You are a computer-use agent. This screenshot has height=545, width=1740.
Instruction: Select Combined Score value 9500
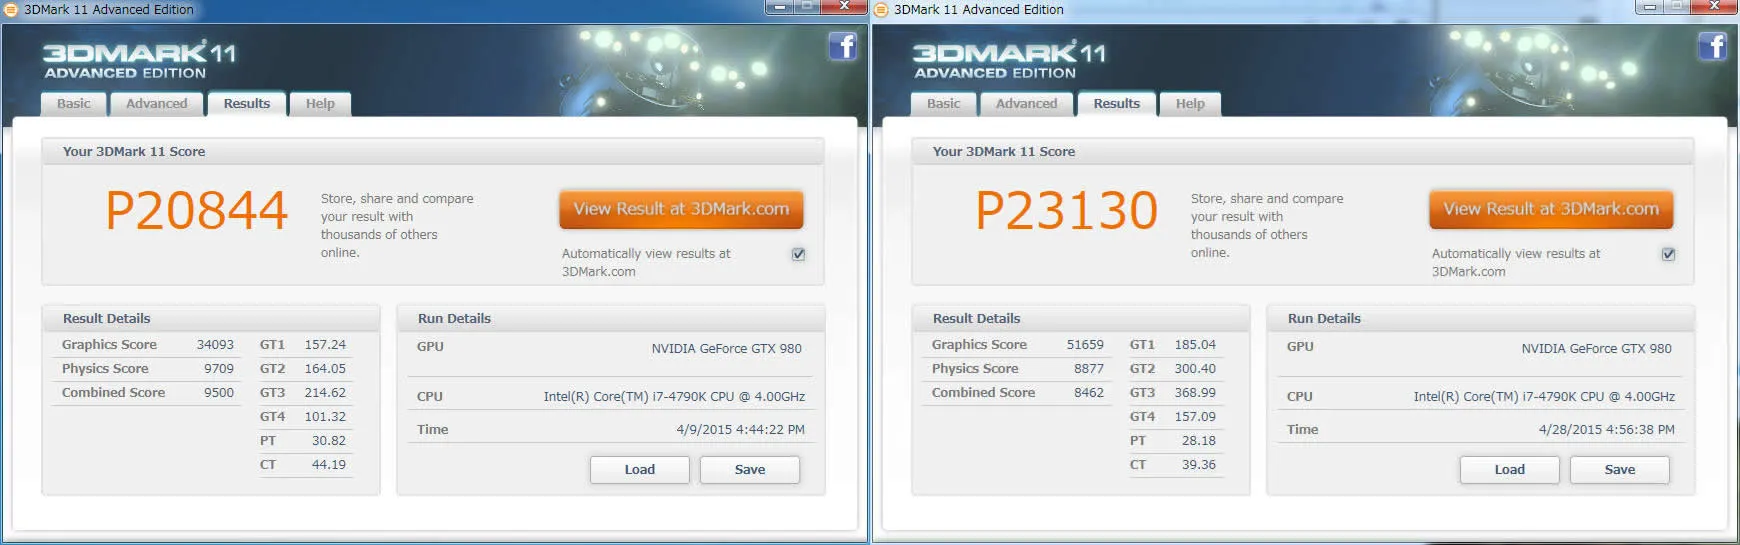[219, 393]
